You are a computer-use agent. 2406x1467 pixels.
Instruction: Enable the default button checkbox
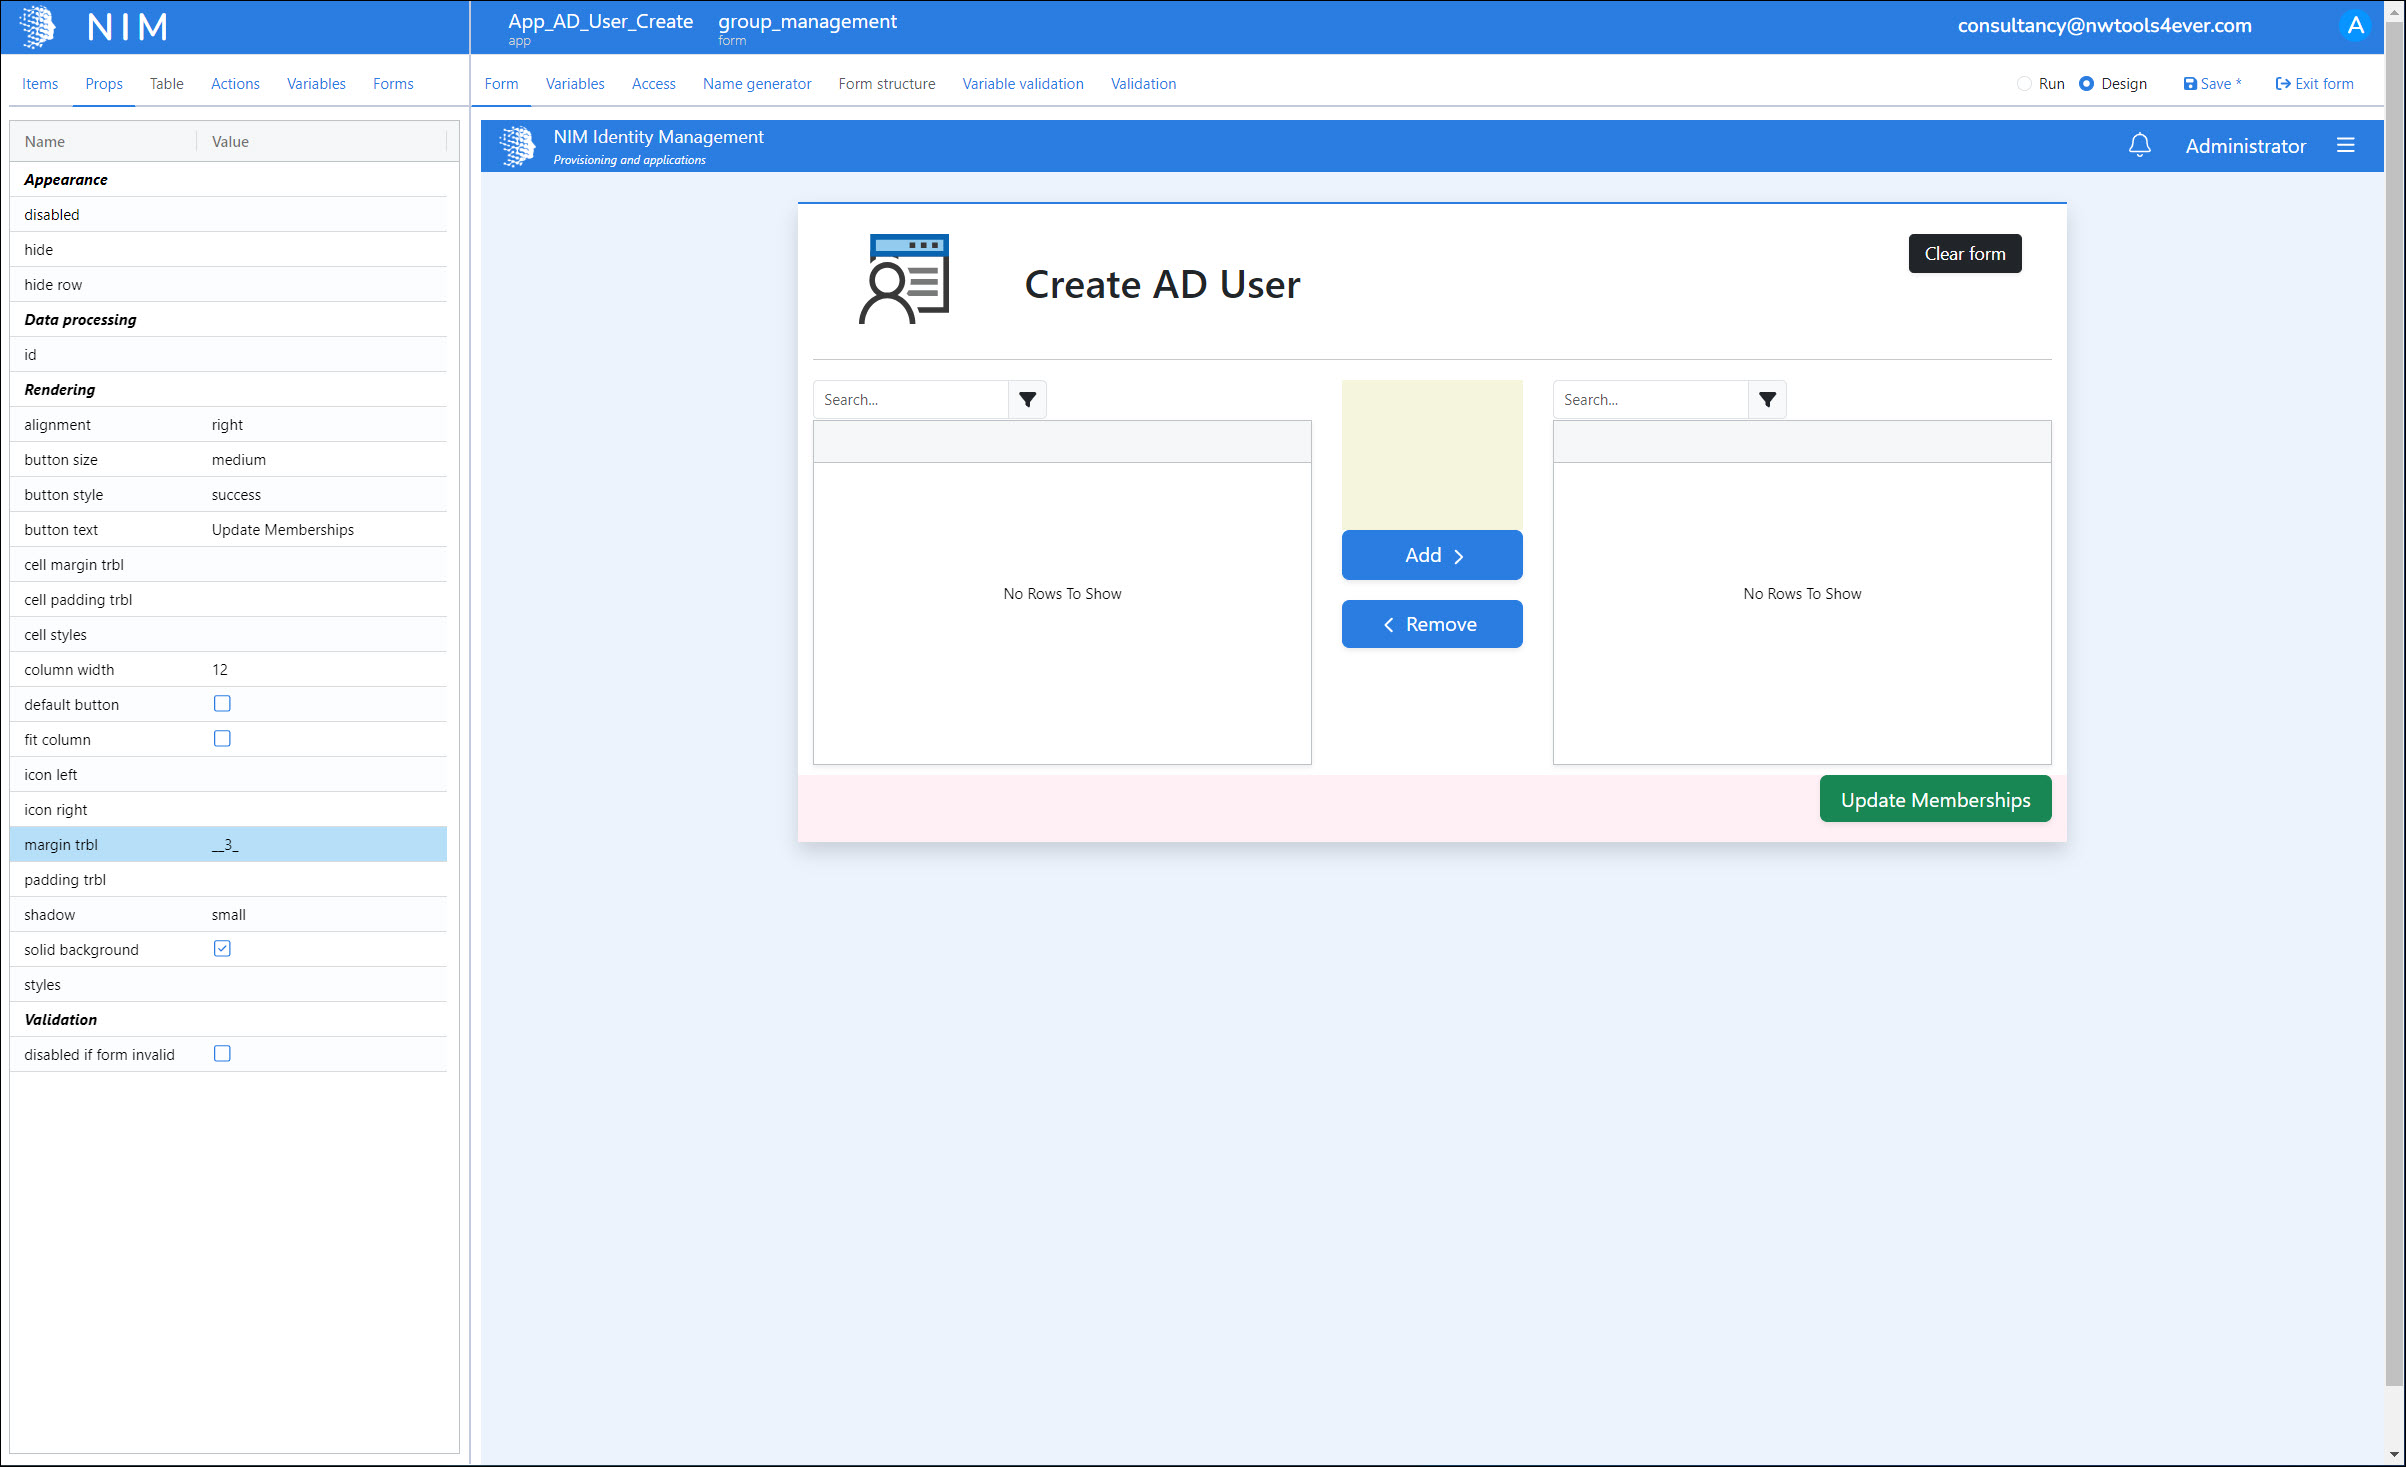[x=222, y=704]
